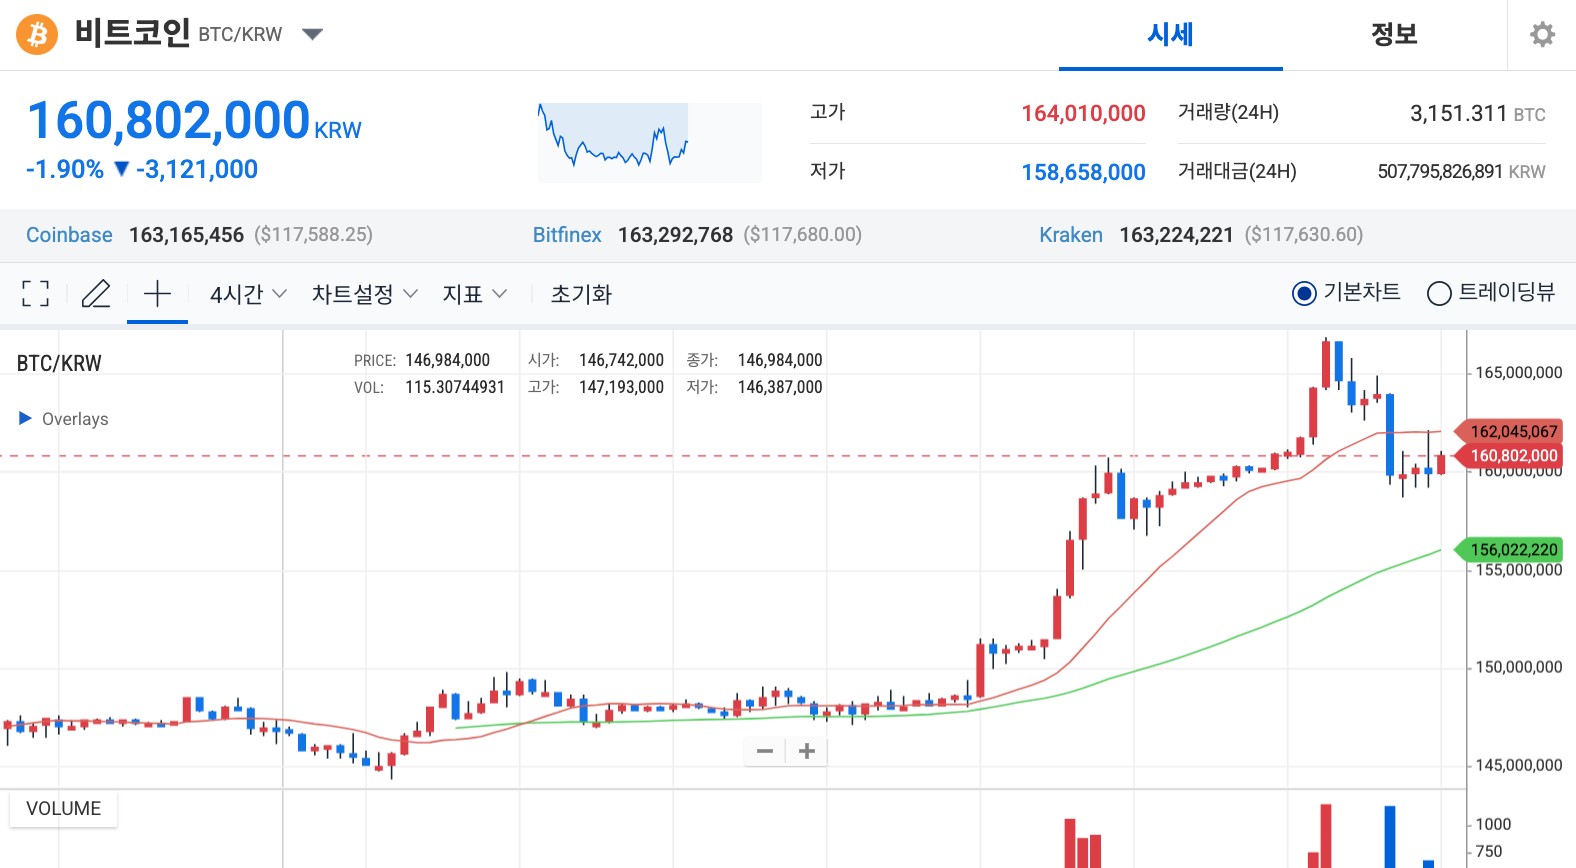Select the 기본차트 radio button
Viewport: 1576px width, 868px height.
click(x=1304, y=293)
